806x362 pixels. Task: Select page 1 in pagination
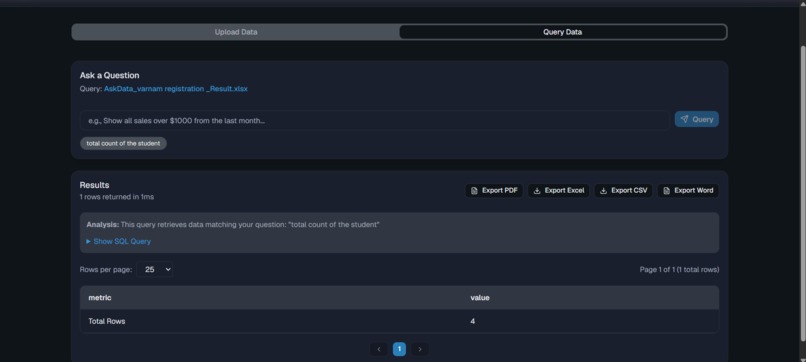click(x=399, y=349)
